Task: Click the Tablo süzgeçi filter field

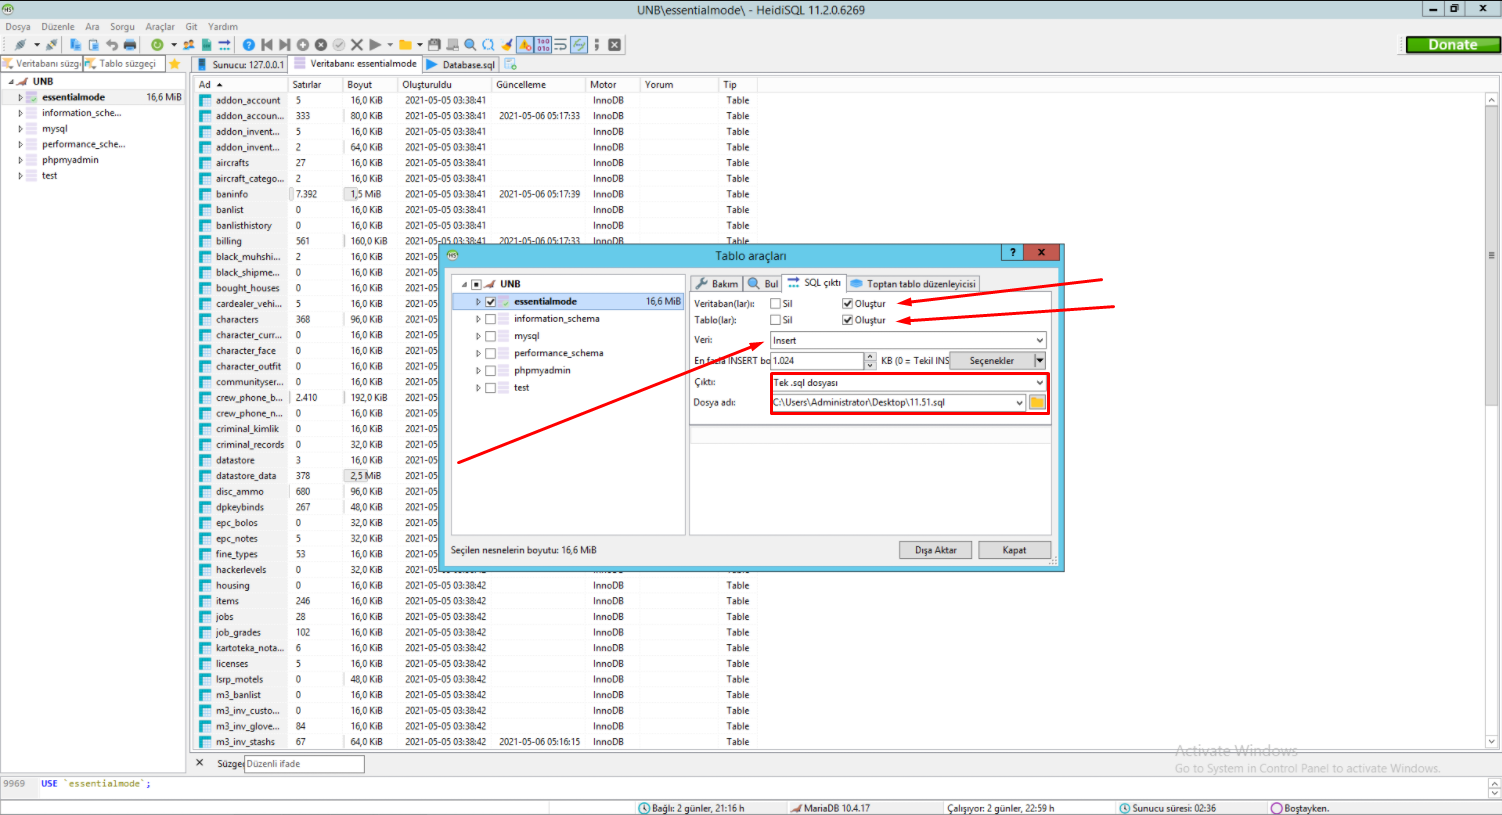Action: point(126,64)
